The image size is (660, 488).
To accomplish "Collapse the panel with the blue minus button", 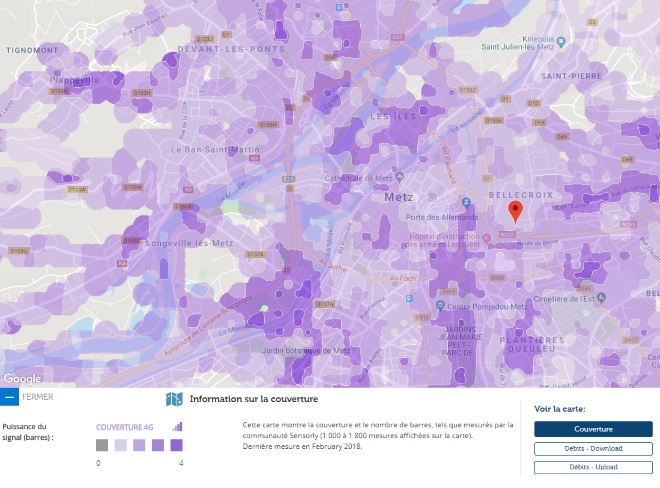I will coord(9,397).
